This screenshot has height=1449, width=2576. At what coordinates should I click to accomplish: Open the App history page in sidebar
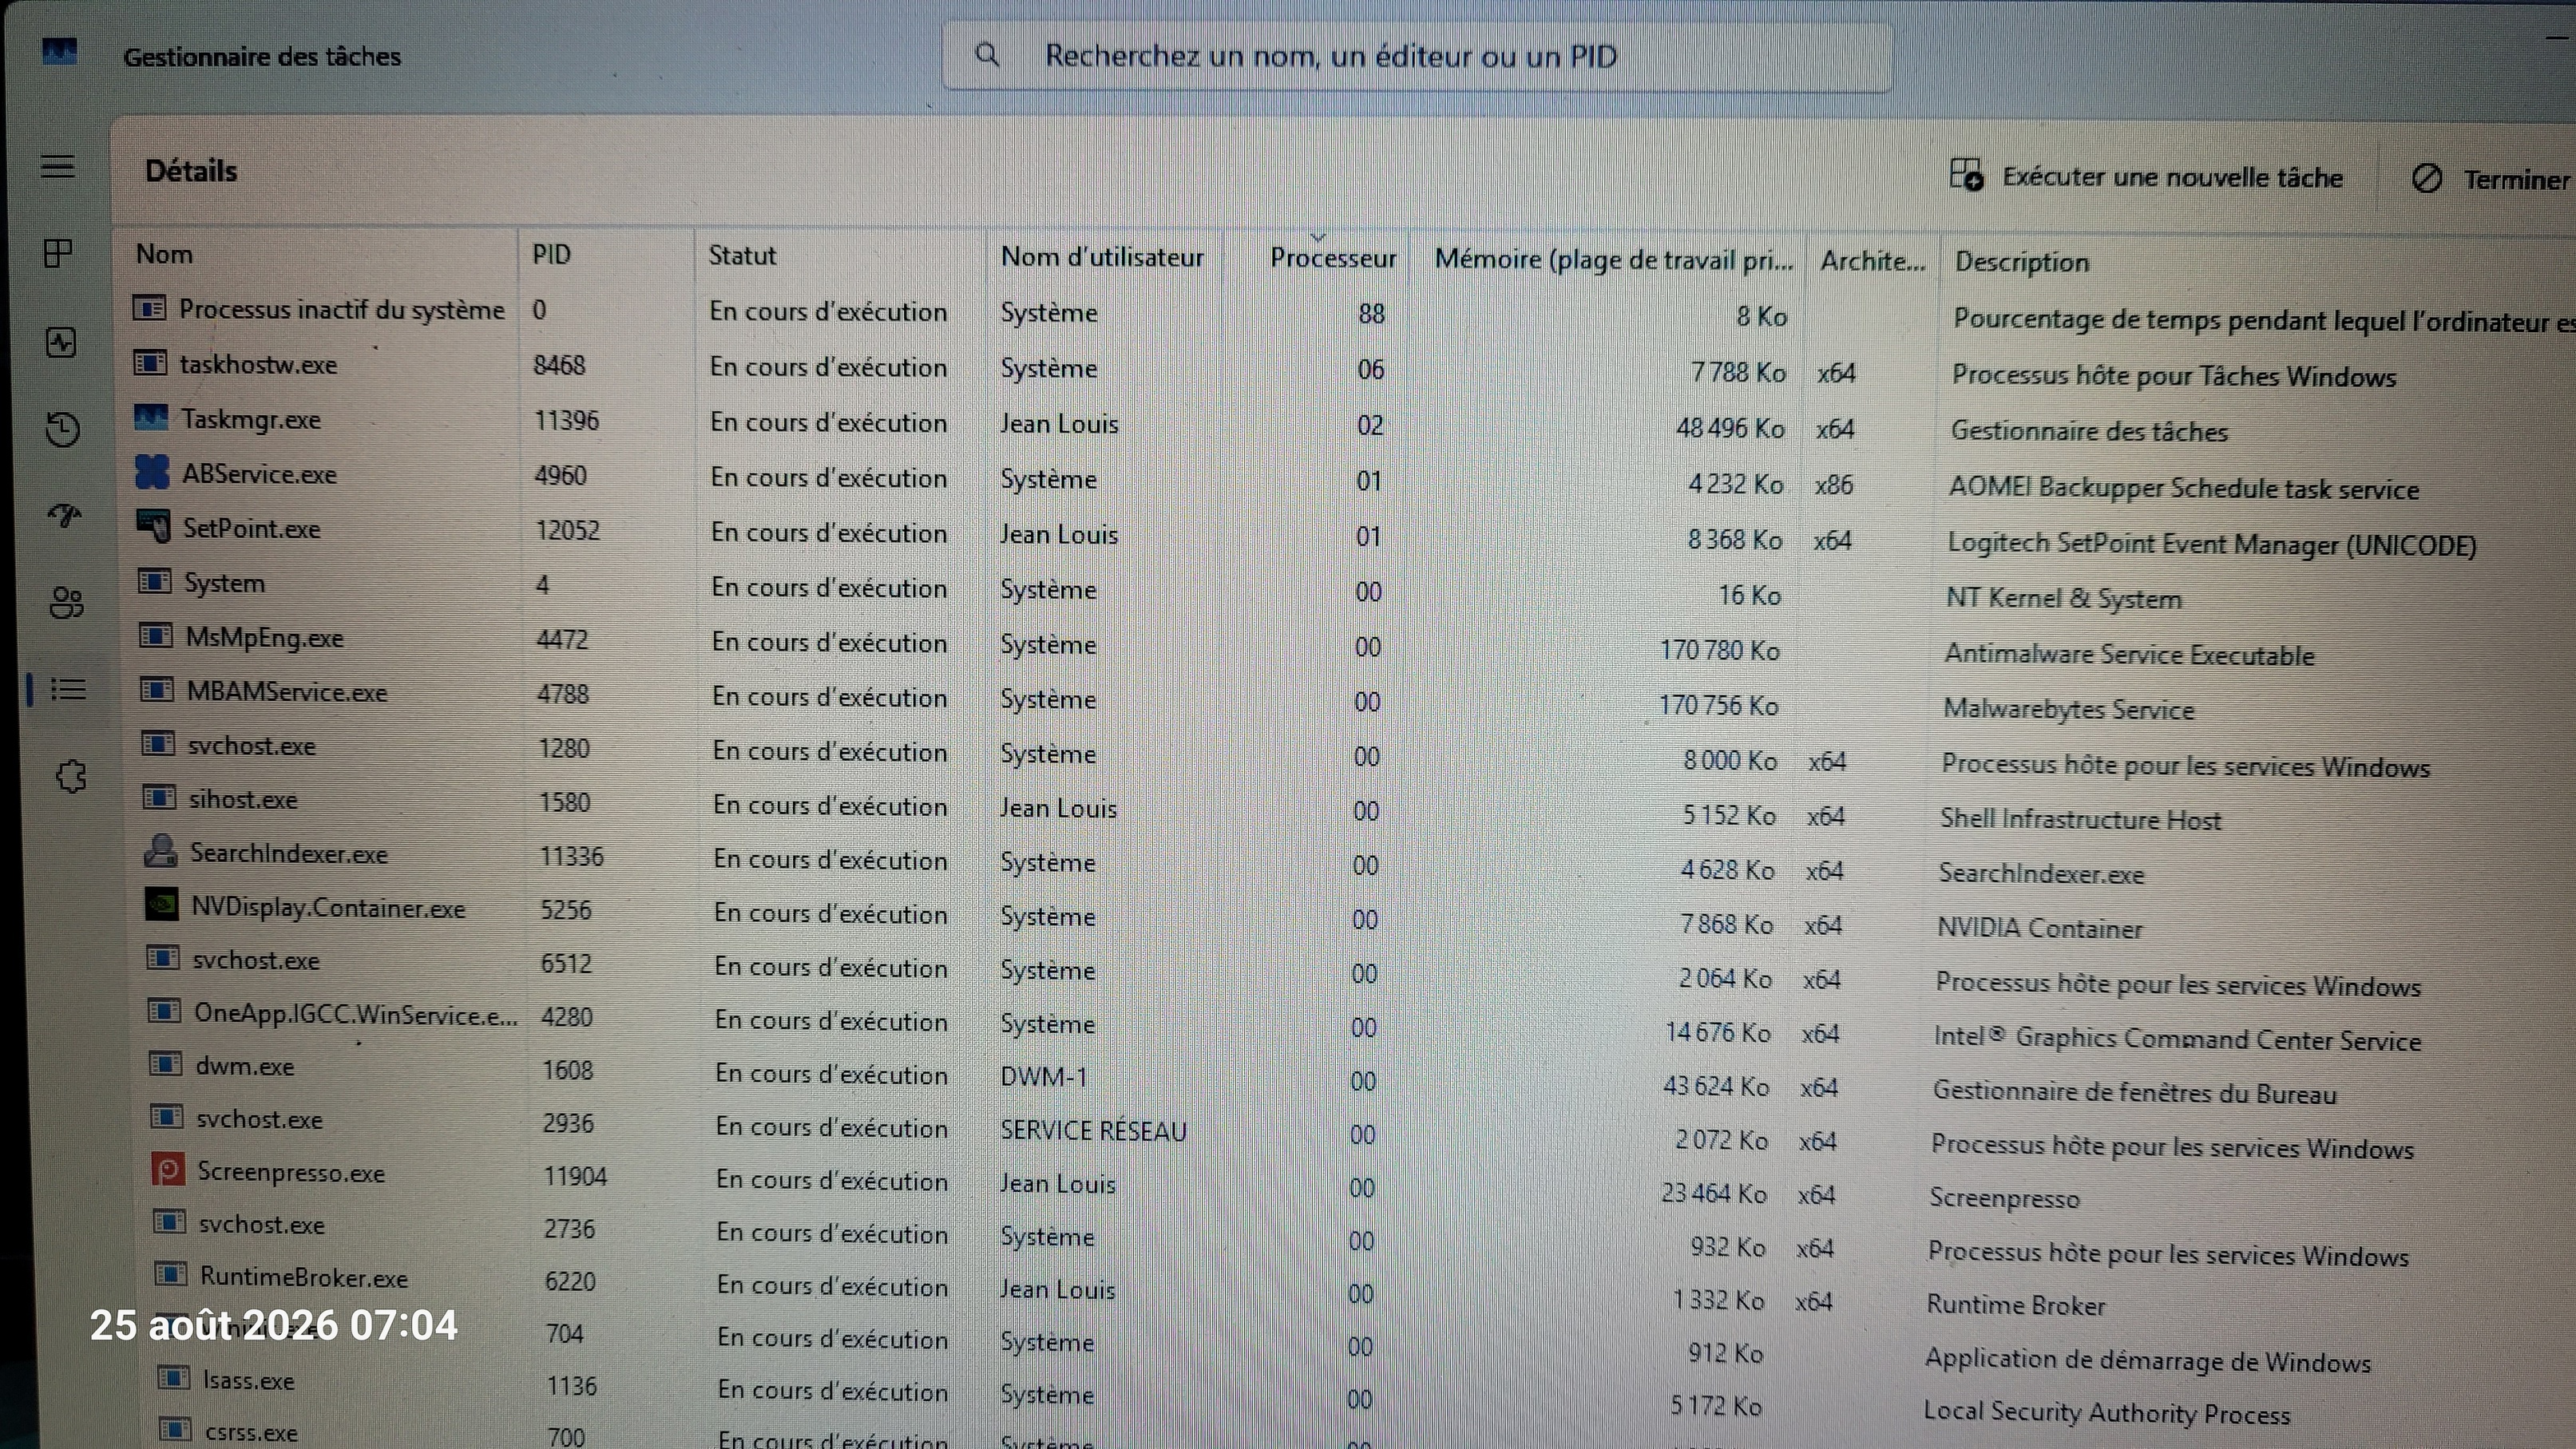[x=63, y=430]
